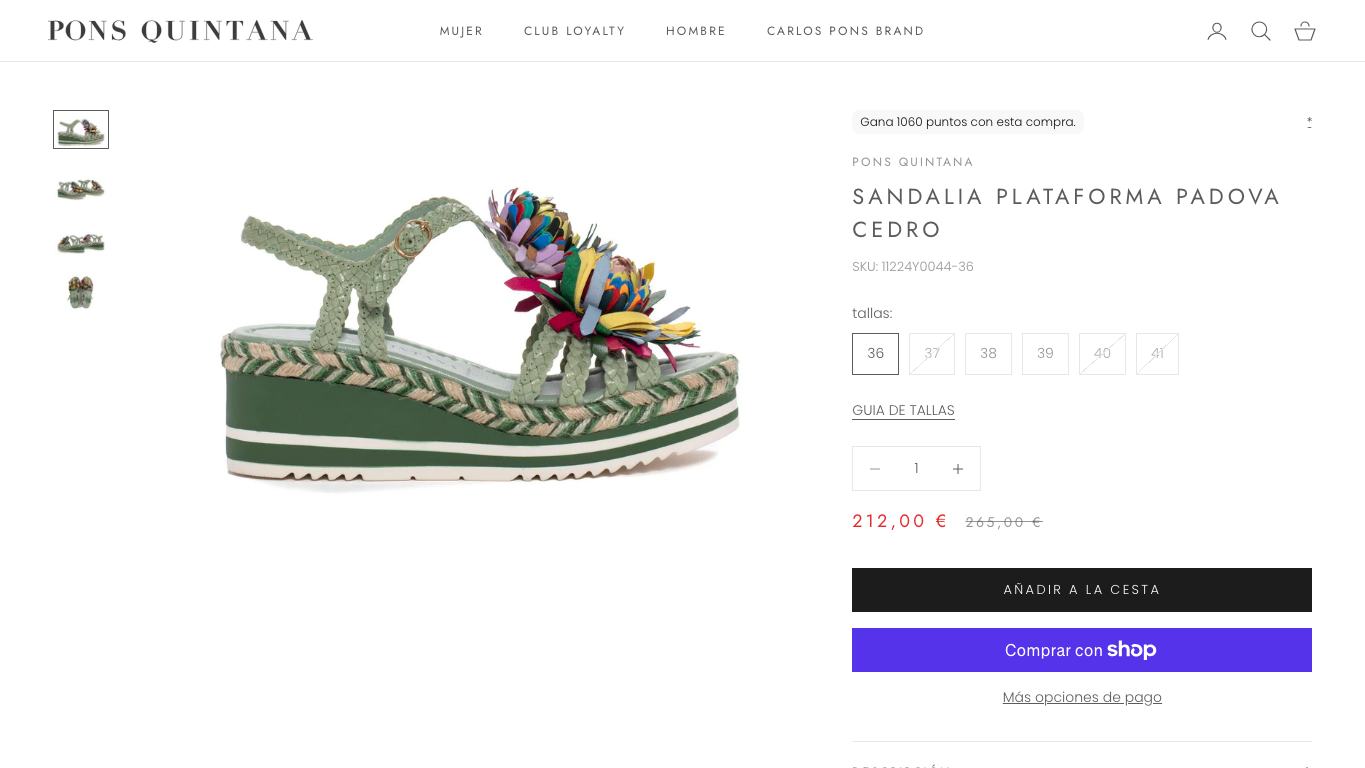Choose the crossed-out size 37
The width and height of the screenshot is (1365, 768).
click(x=932, y=354)
